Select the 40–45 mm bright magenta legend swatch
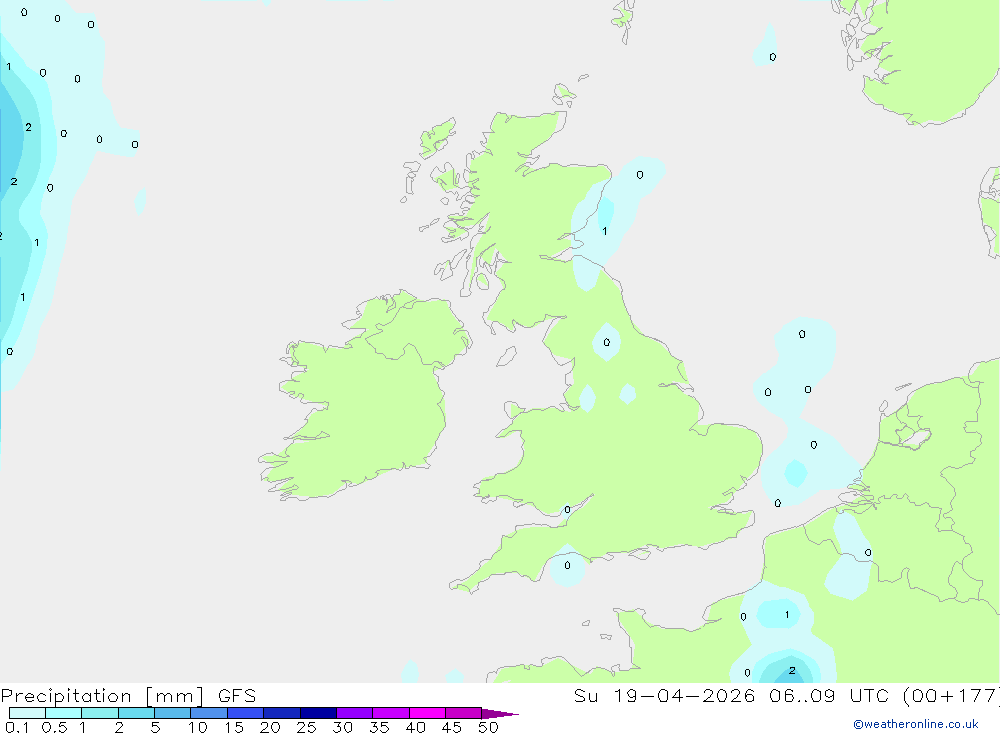Screen dimensions: 1000x733 tap(427, 713)
